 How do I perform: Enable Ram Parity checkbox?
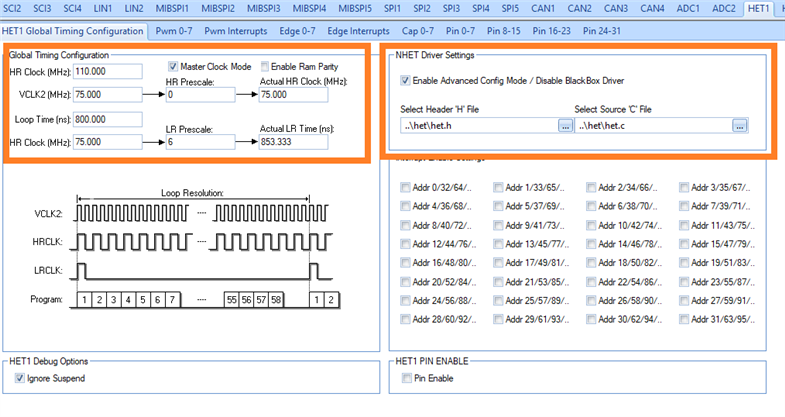[265, 66]
